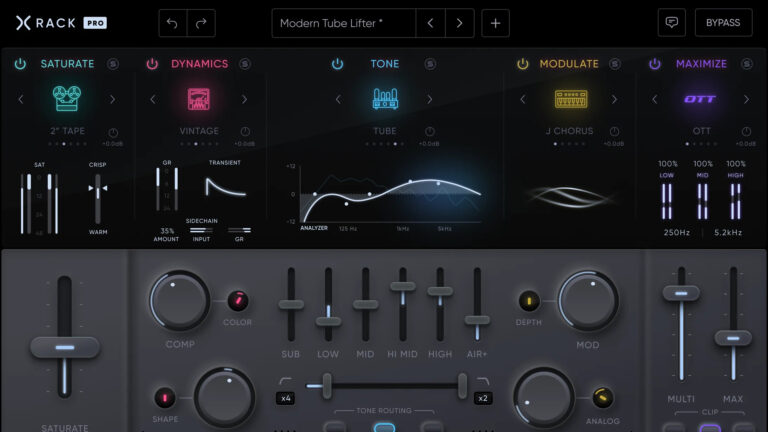Viewport: 768px width, 432px height.
Task: Toggle Dynamics module power
Action: click(152, 64)
